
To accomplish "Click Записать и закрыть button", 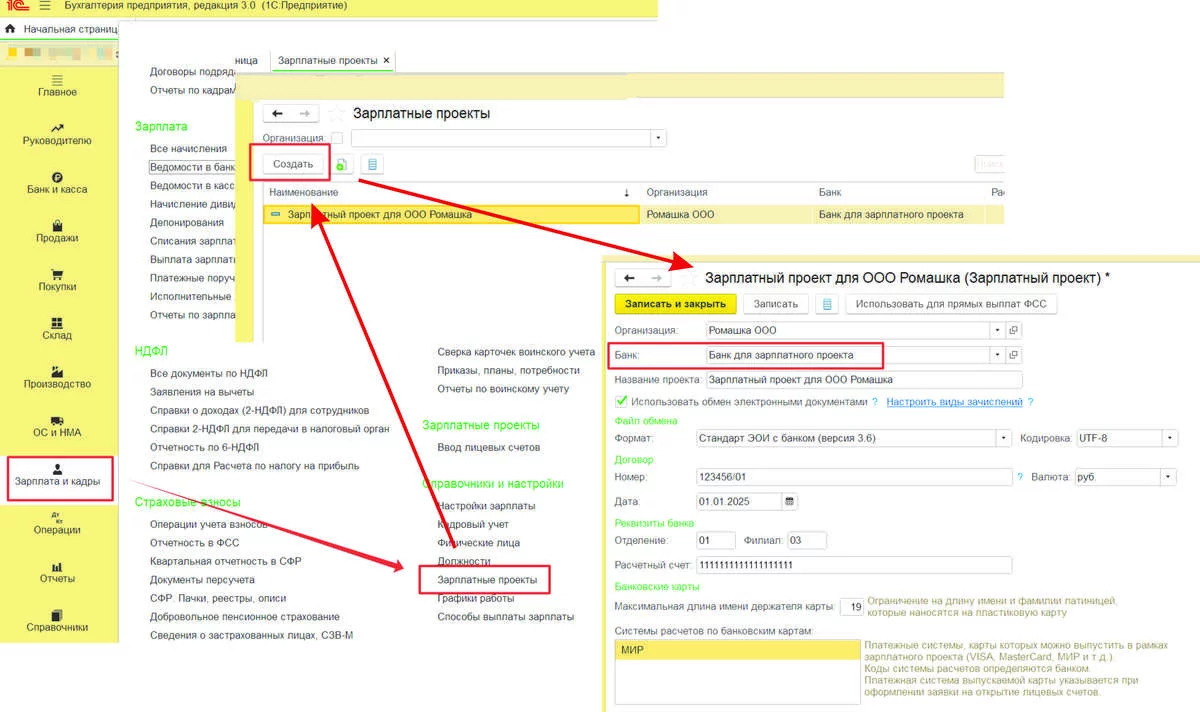I will pos(675,304).
